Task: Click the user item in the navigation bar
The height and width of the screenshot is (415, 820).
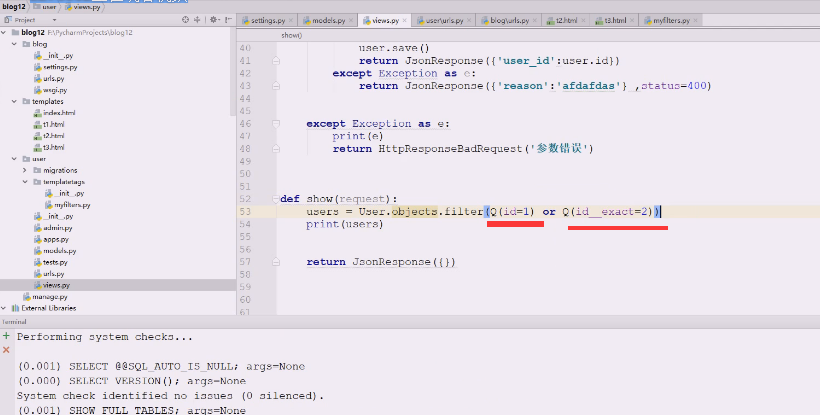Action: point(45,7)
